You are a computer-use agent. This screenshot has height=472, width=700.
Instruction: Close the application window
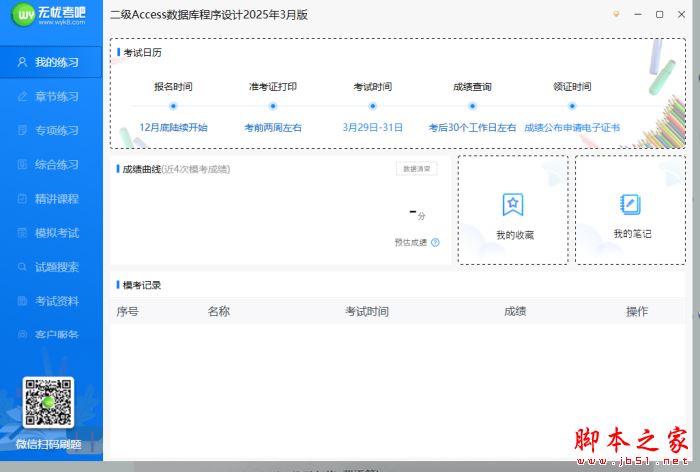[x=681, y=14]
